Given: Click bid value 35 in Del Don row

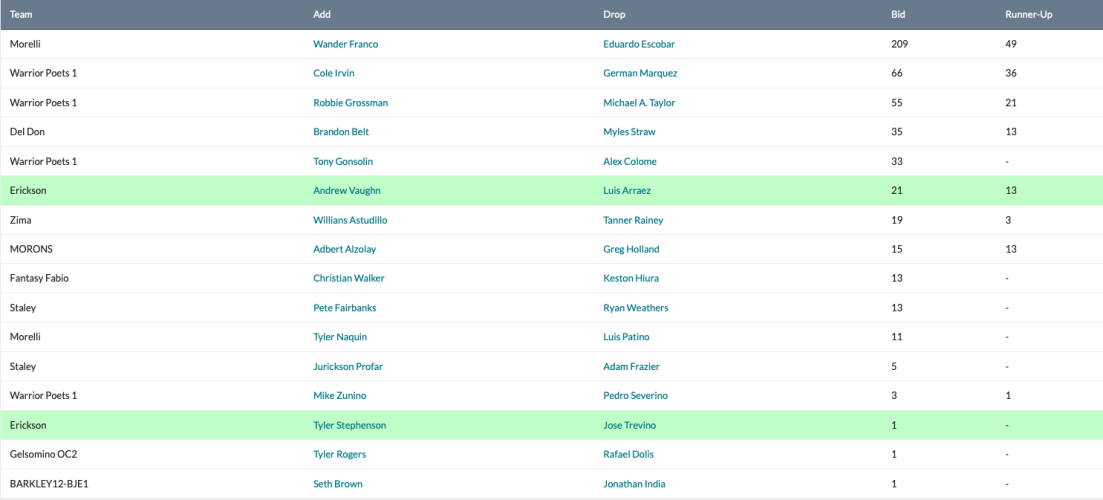Looking at the screenshot, I should pyautogui.click(x=897, y=132).
